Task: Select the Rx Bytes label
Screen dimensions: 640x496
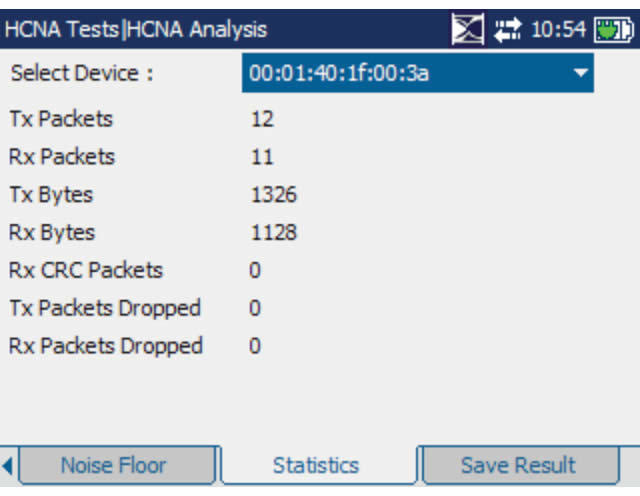Action: tap(52, 233)
